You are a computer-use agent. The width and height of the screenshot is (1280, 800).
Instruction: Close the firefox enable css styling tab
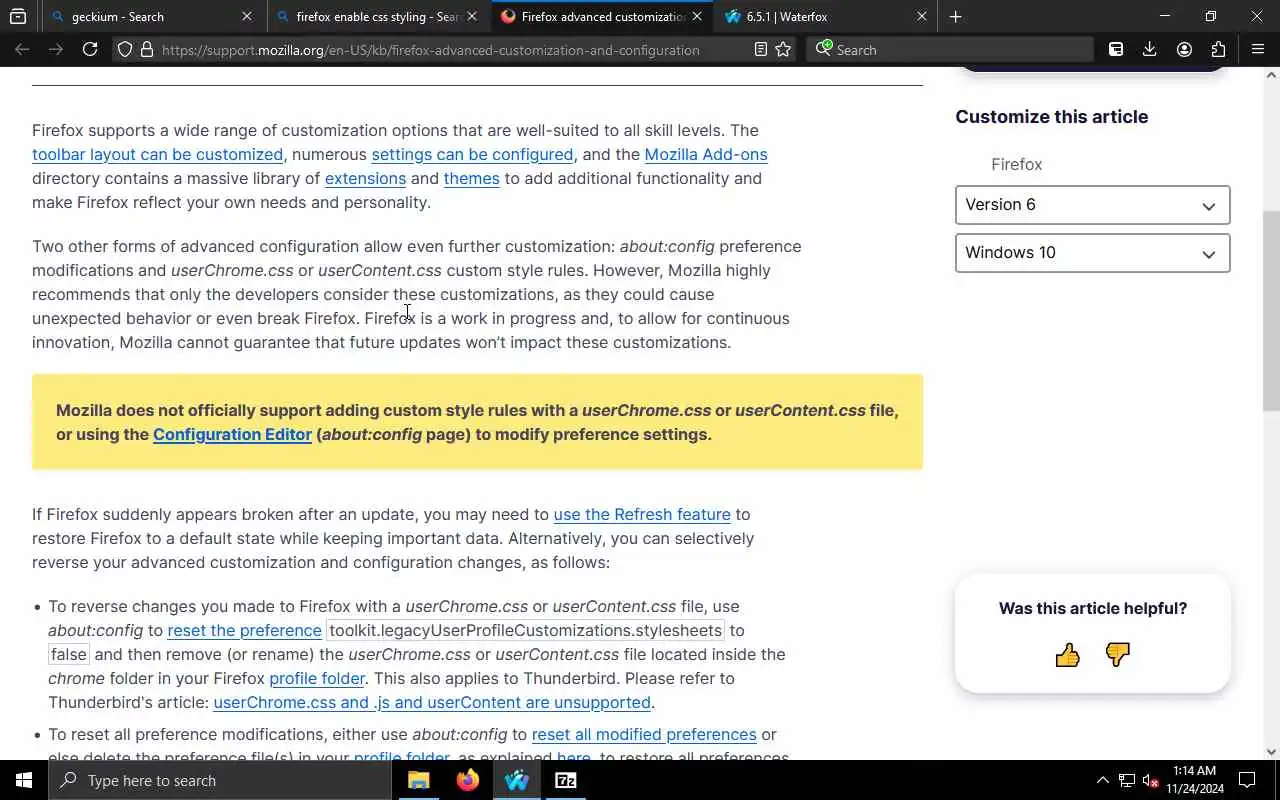472,16
